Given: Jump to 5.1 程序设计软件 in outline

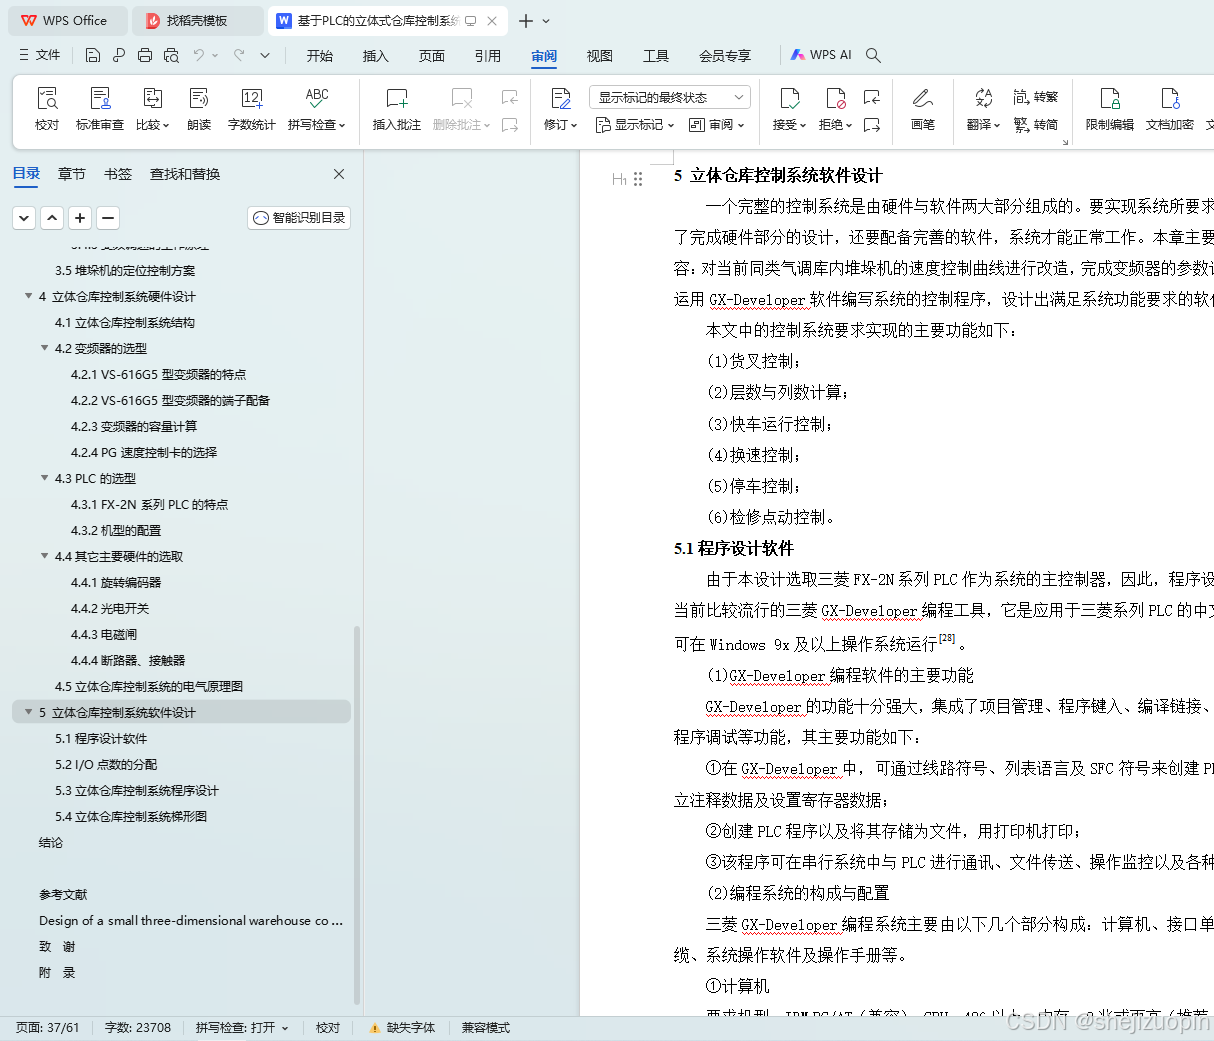Looking at the screenshot, I should click(x=101, y=738).
